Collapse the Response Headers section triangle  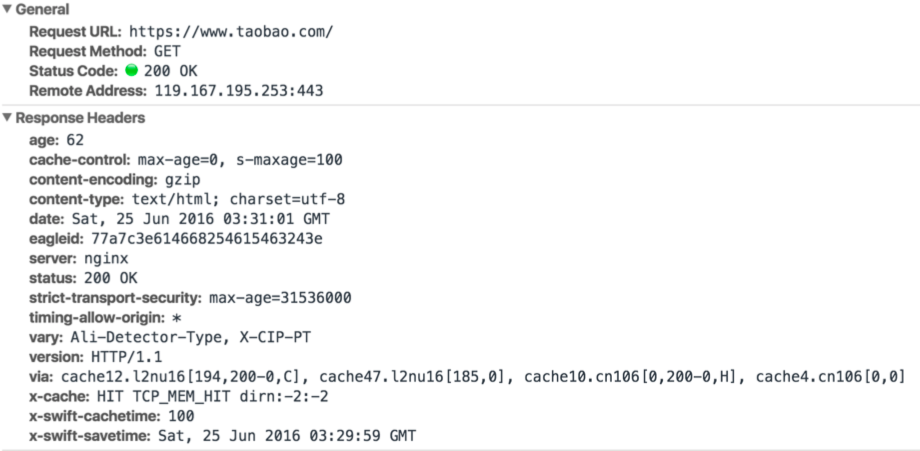click(x=7, y=118)
